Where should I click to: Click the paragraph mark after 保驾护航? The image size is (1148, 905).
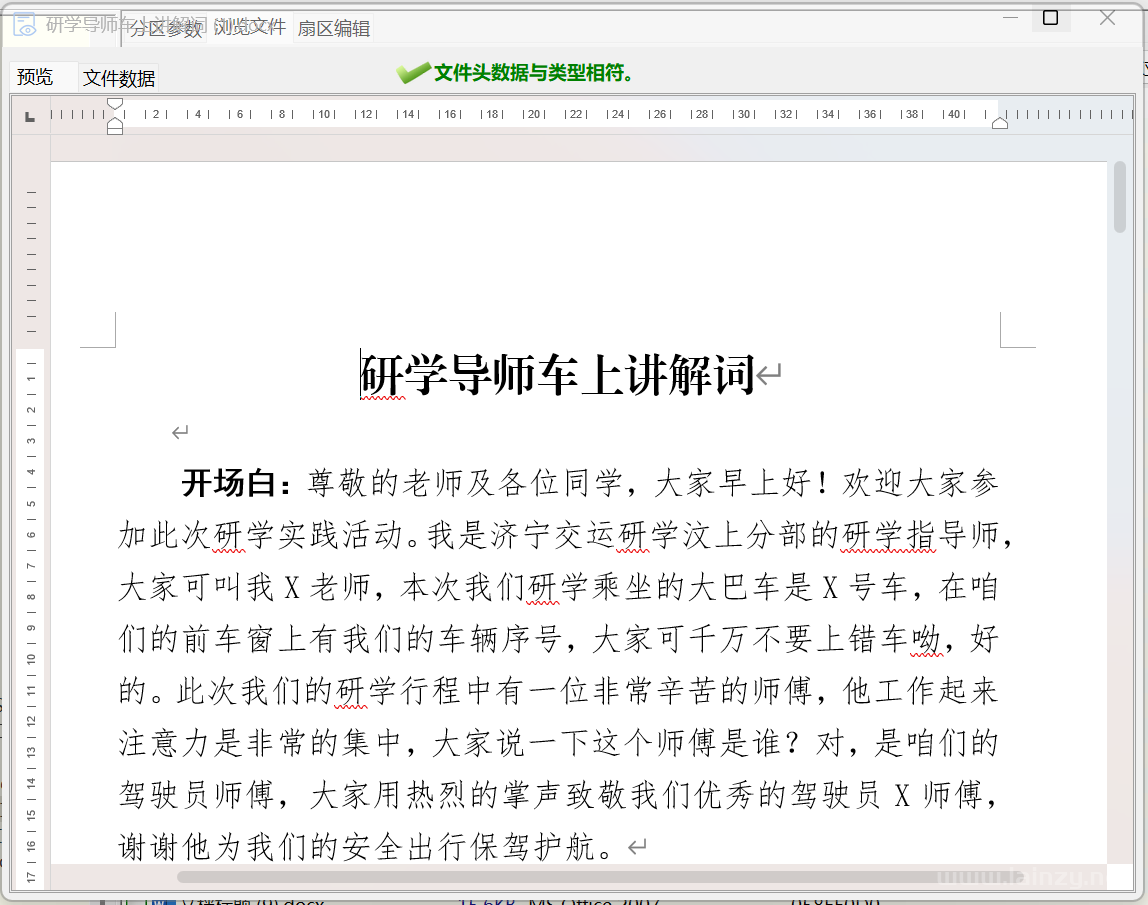tap(635, 845)
